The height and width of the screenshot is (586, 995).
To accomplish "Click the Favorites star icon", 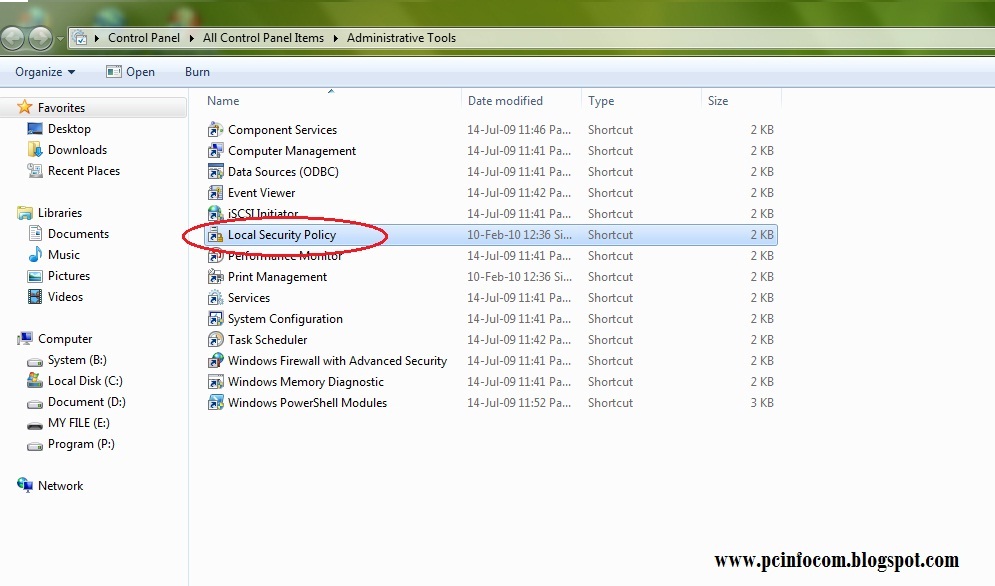I will [24, 107].
